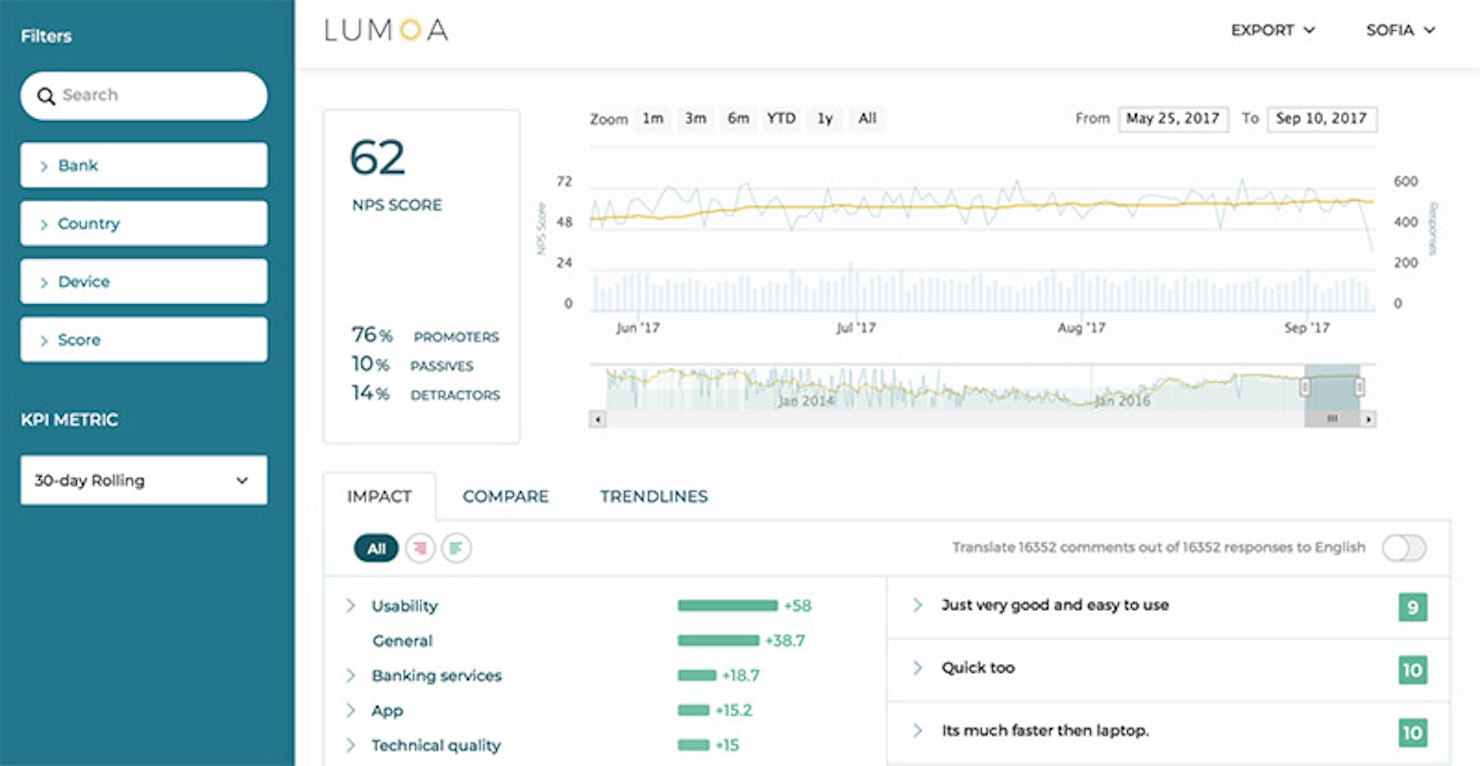1480x766 pixels.
Task: Click the left arrow on the timeline scrollbar
Action: click(x=597, y=418)
